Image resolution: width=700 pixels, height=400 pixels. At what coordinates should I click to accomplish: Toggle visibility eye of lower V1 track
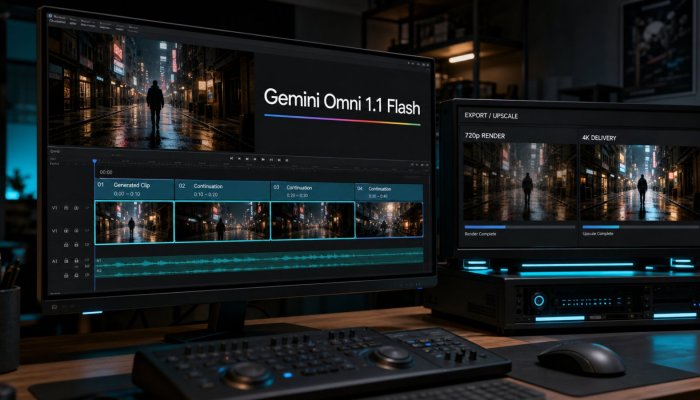click(x=76, y=231)
